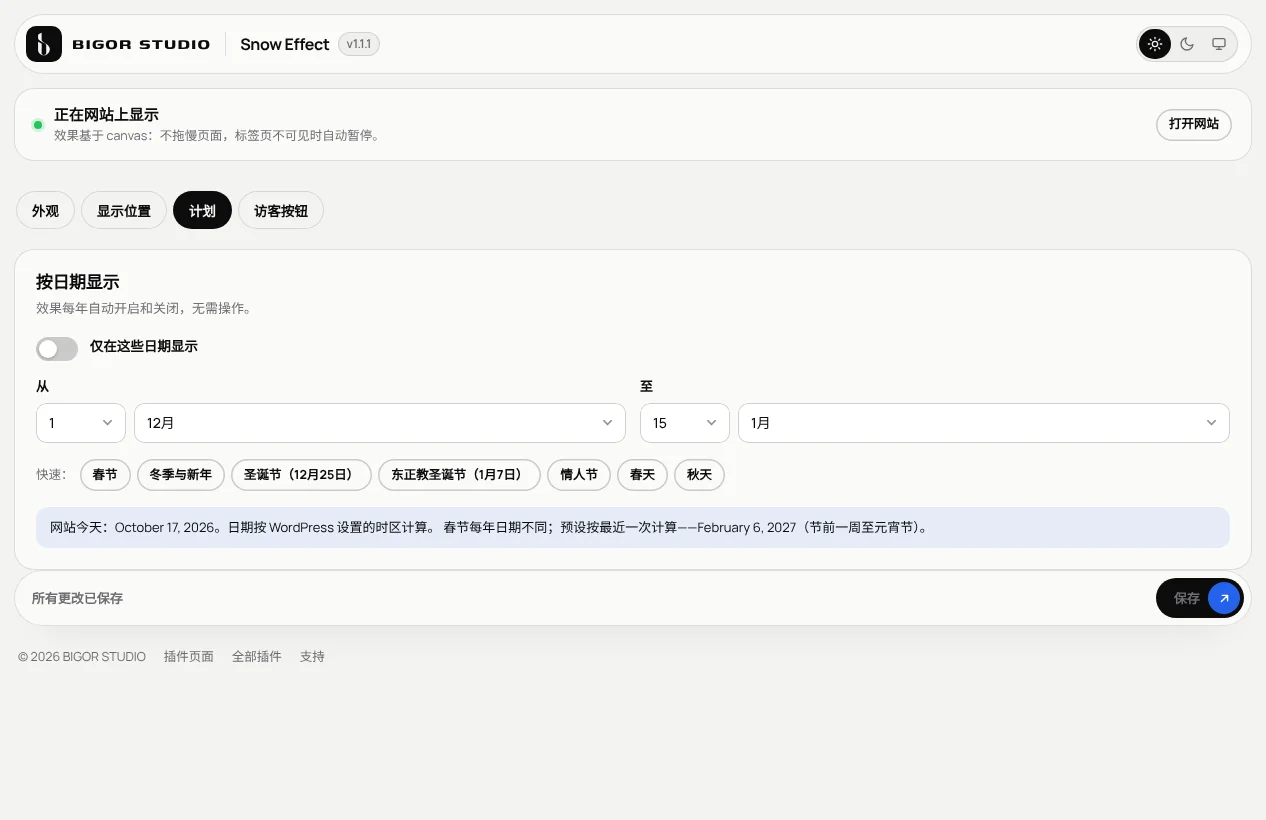Click the v1.1.1 version badge
The width and height of the screenshot is (1266, 820).
359,44
